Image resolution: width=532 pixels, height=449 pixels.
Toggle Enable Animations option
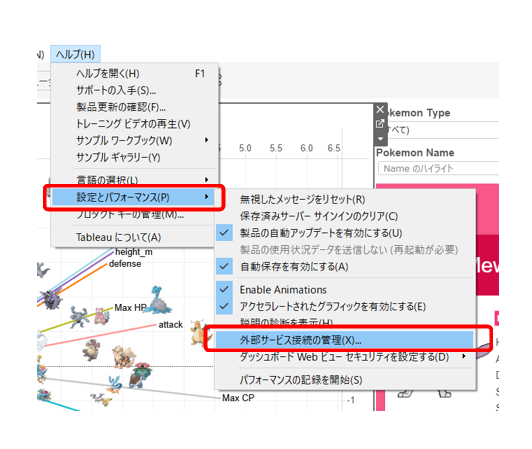tap(345, 289)
